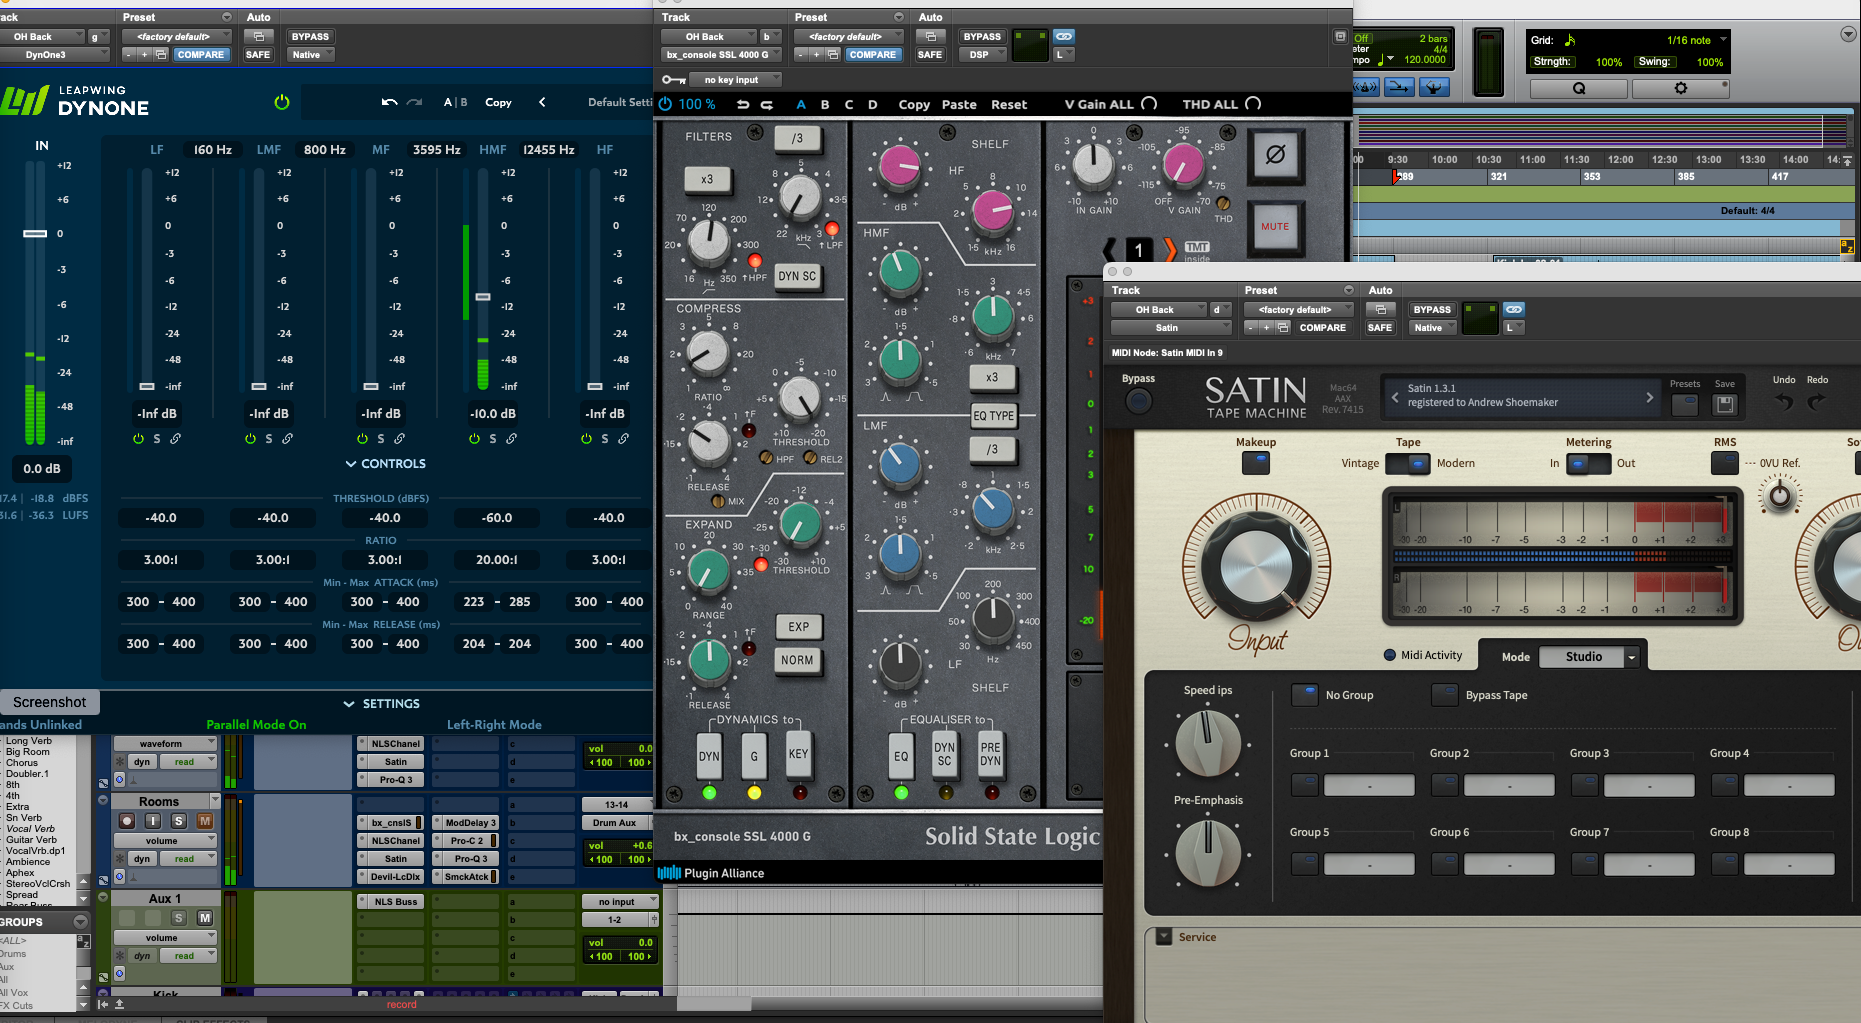Viewport: 1861px width, 1023px height.
Task: Select next channel arrow on bx_console
Action: tap(1170, 249)
